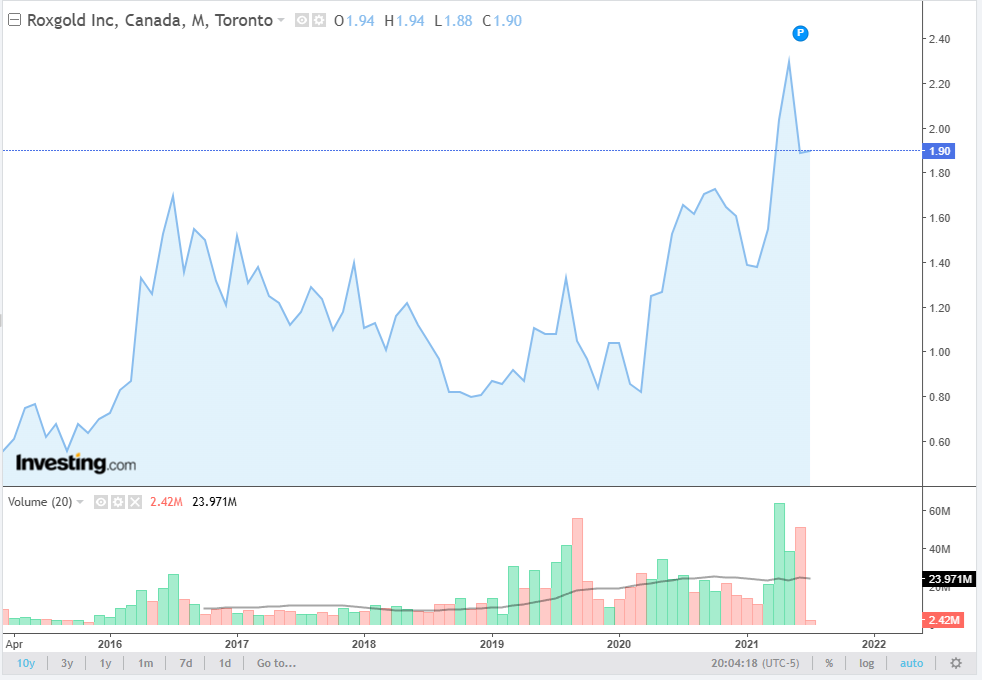Viewport: 982px width, 680px height.
Task: Remove the Volume indicator with X icon
Action: tap(134, 502)
